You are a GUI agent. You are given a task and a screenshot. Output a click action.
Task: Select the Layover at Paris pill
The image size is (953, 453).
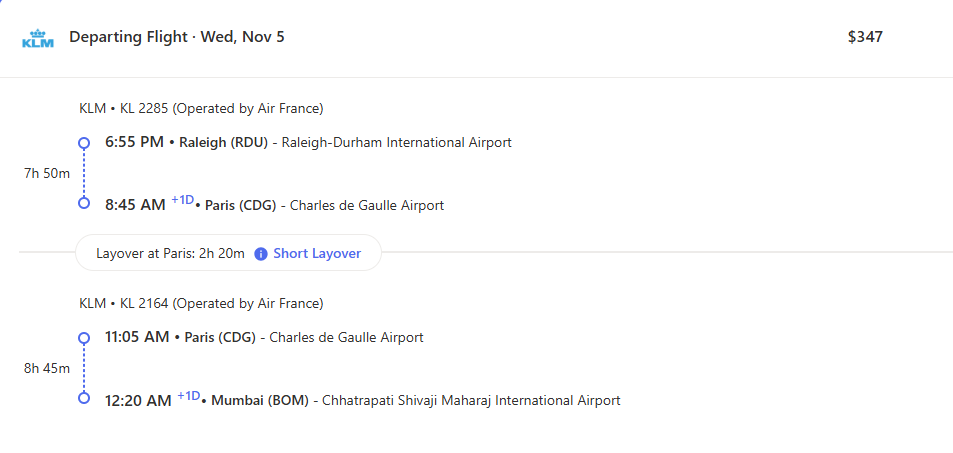(x=228, y=253)
